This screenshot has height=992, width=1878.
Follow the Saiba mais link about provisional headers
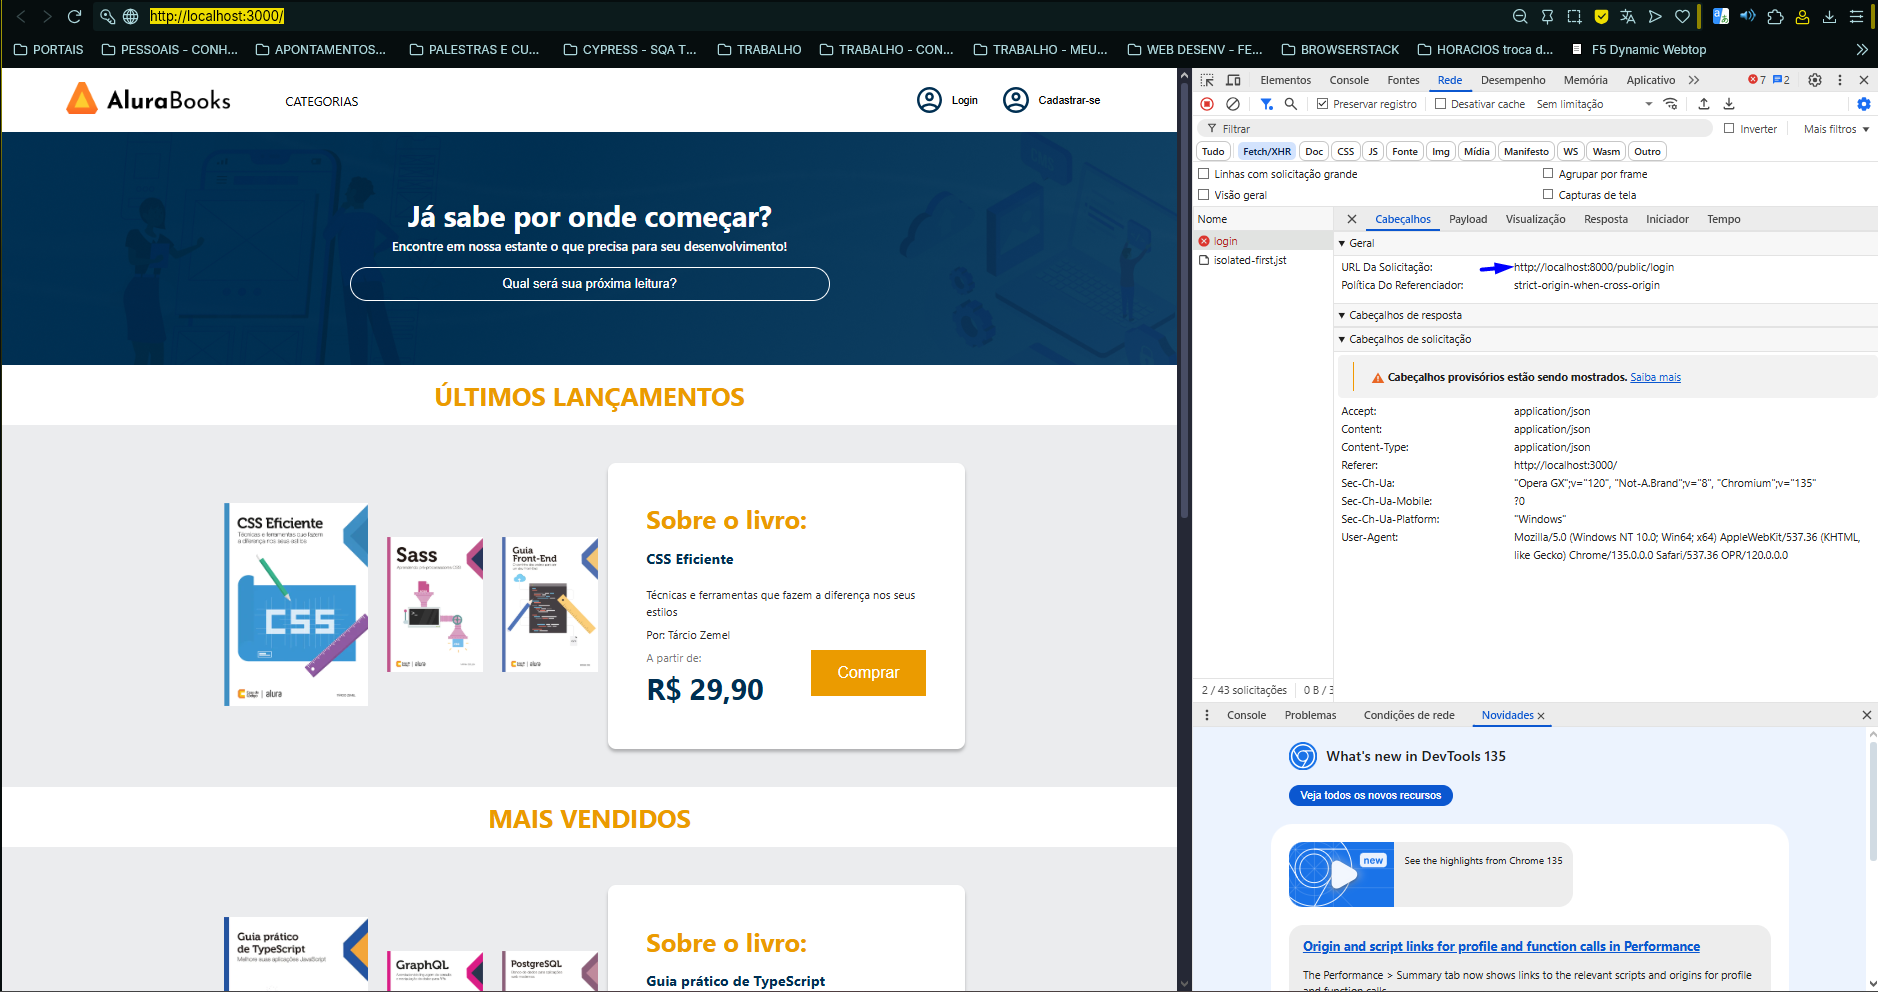1655,377
